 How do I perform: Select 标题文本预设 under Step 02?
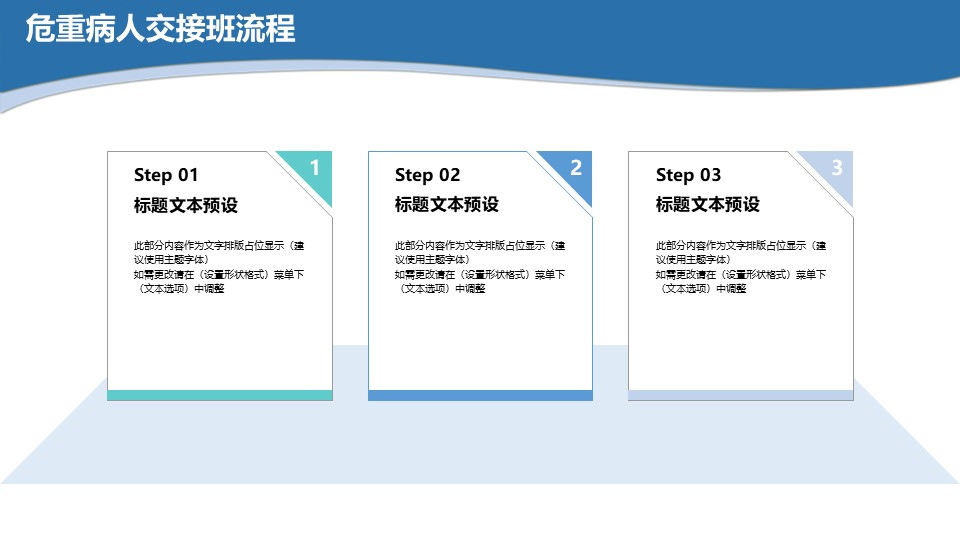coord(446,204)
